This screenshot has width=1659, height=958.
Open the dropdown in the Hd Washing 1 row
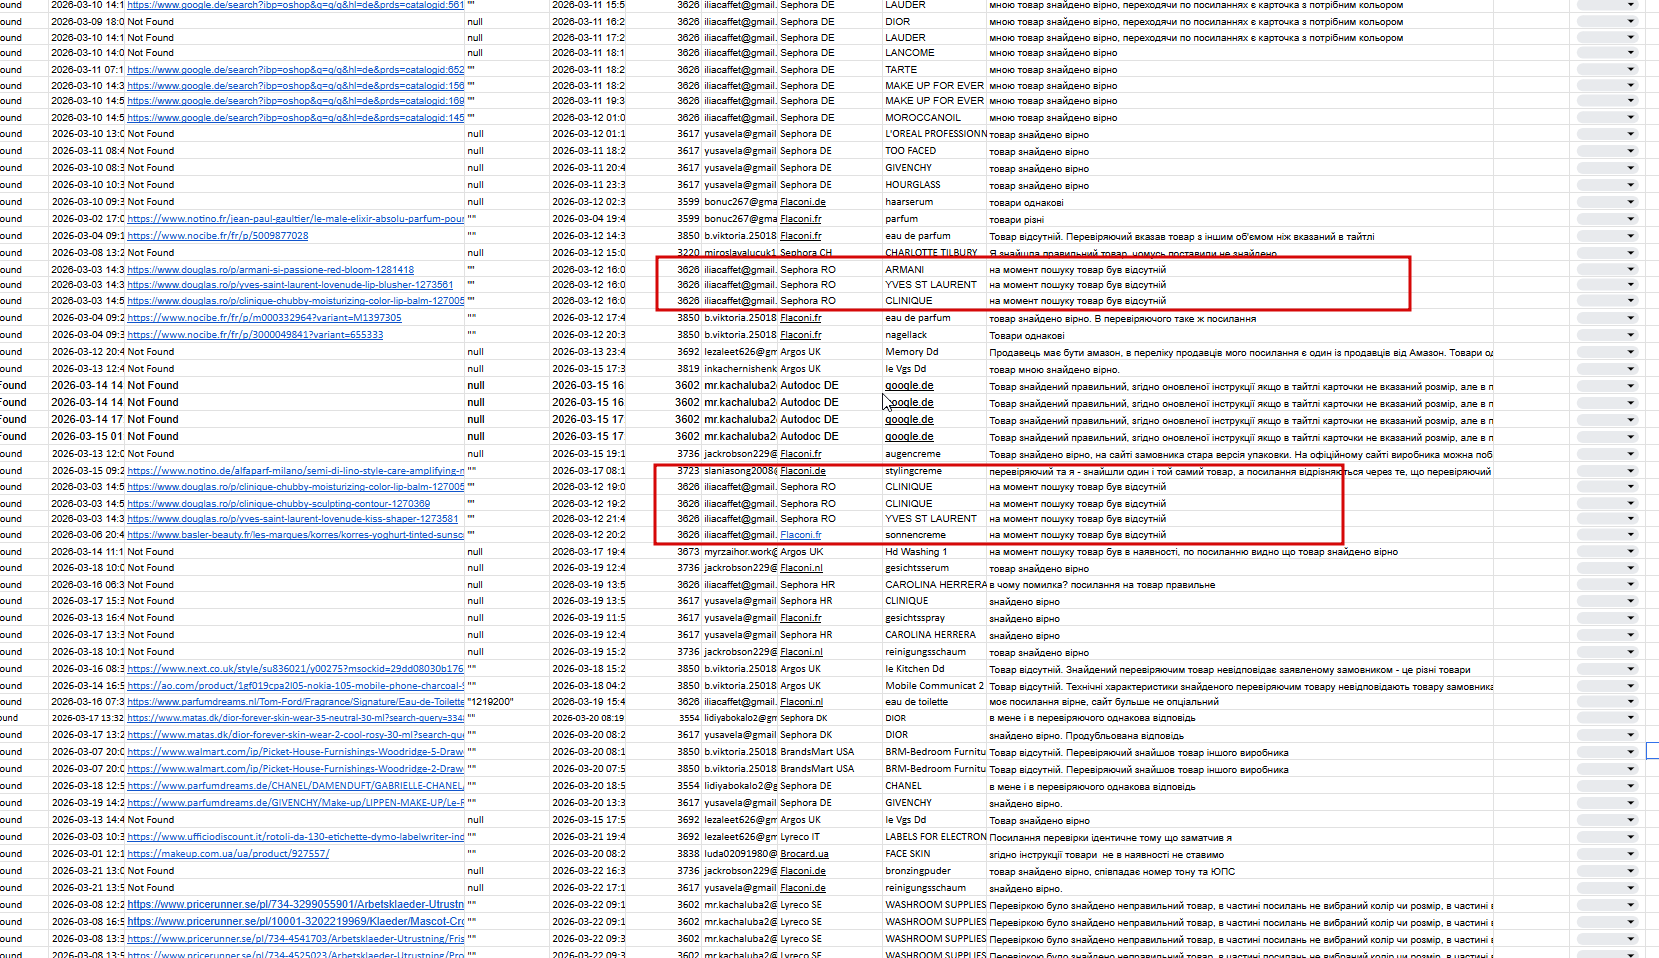[1606, 552]
